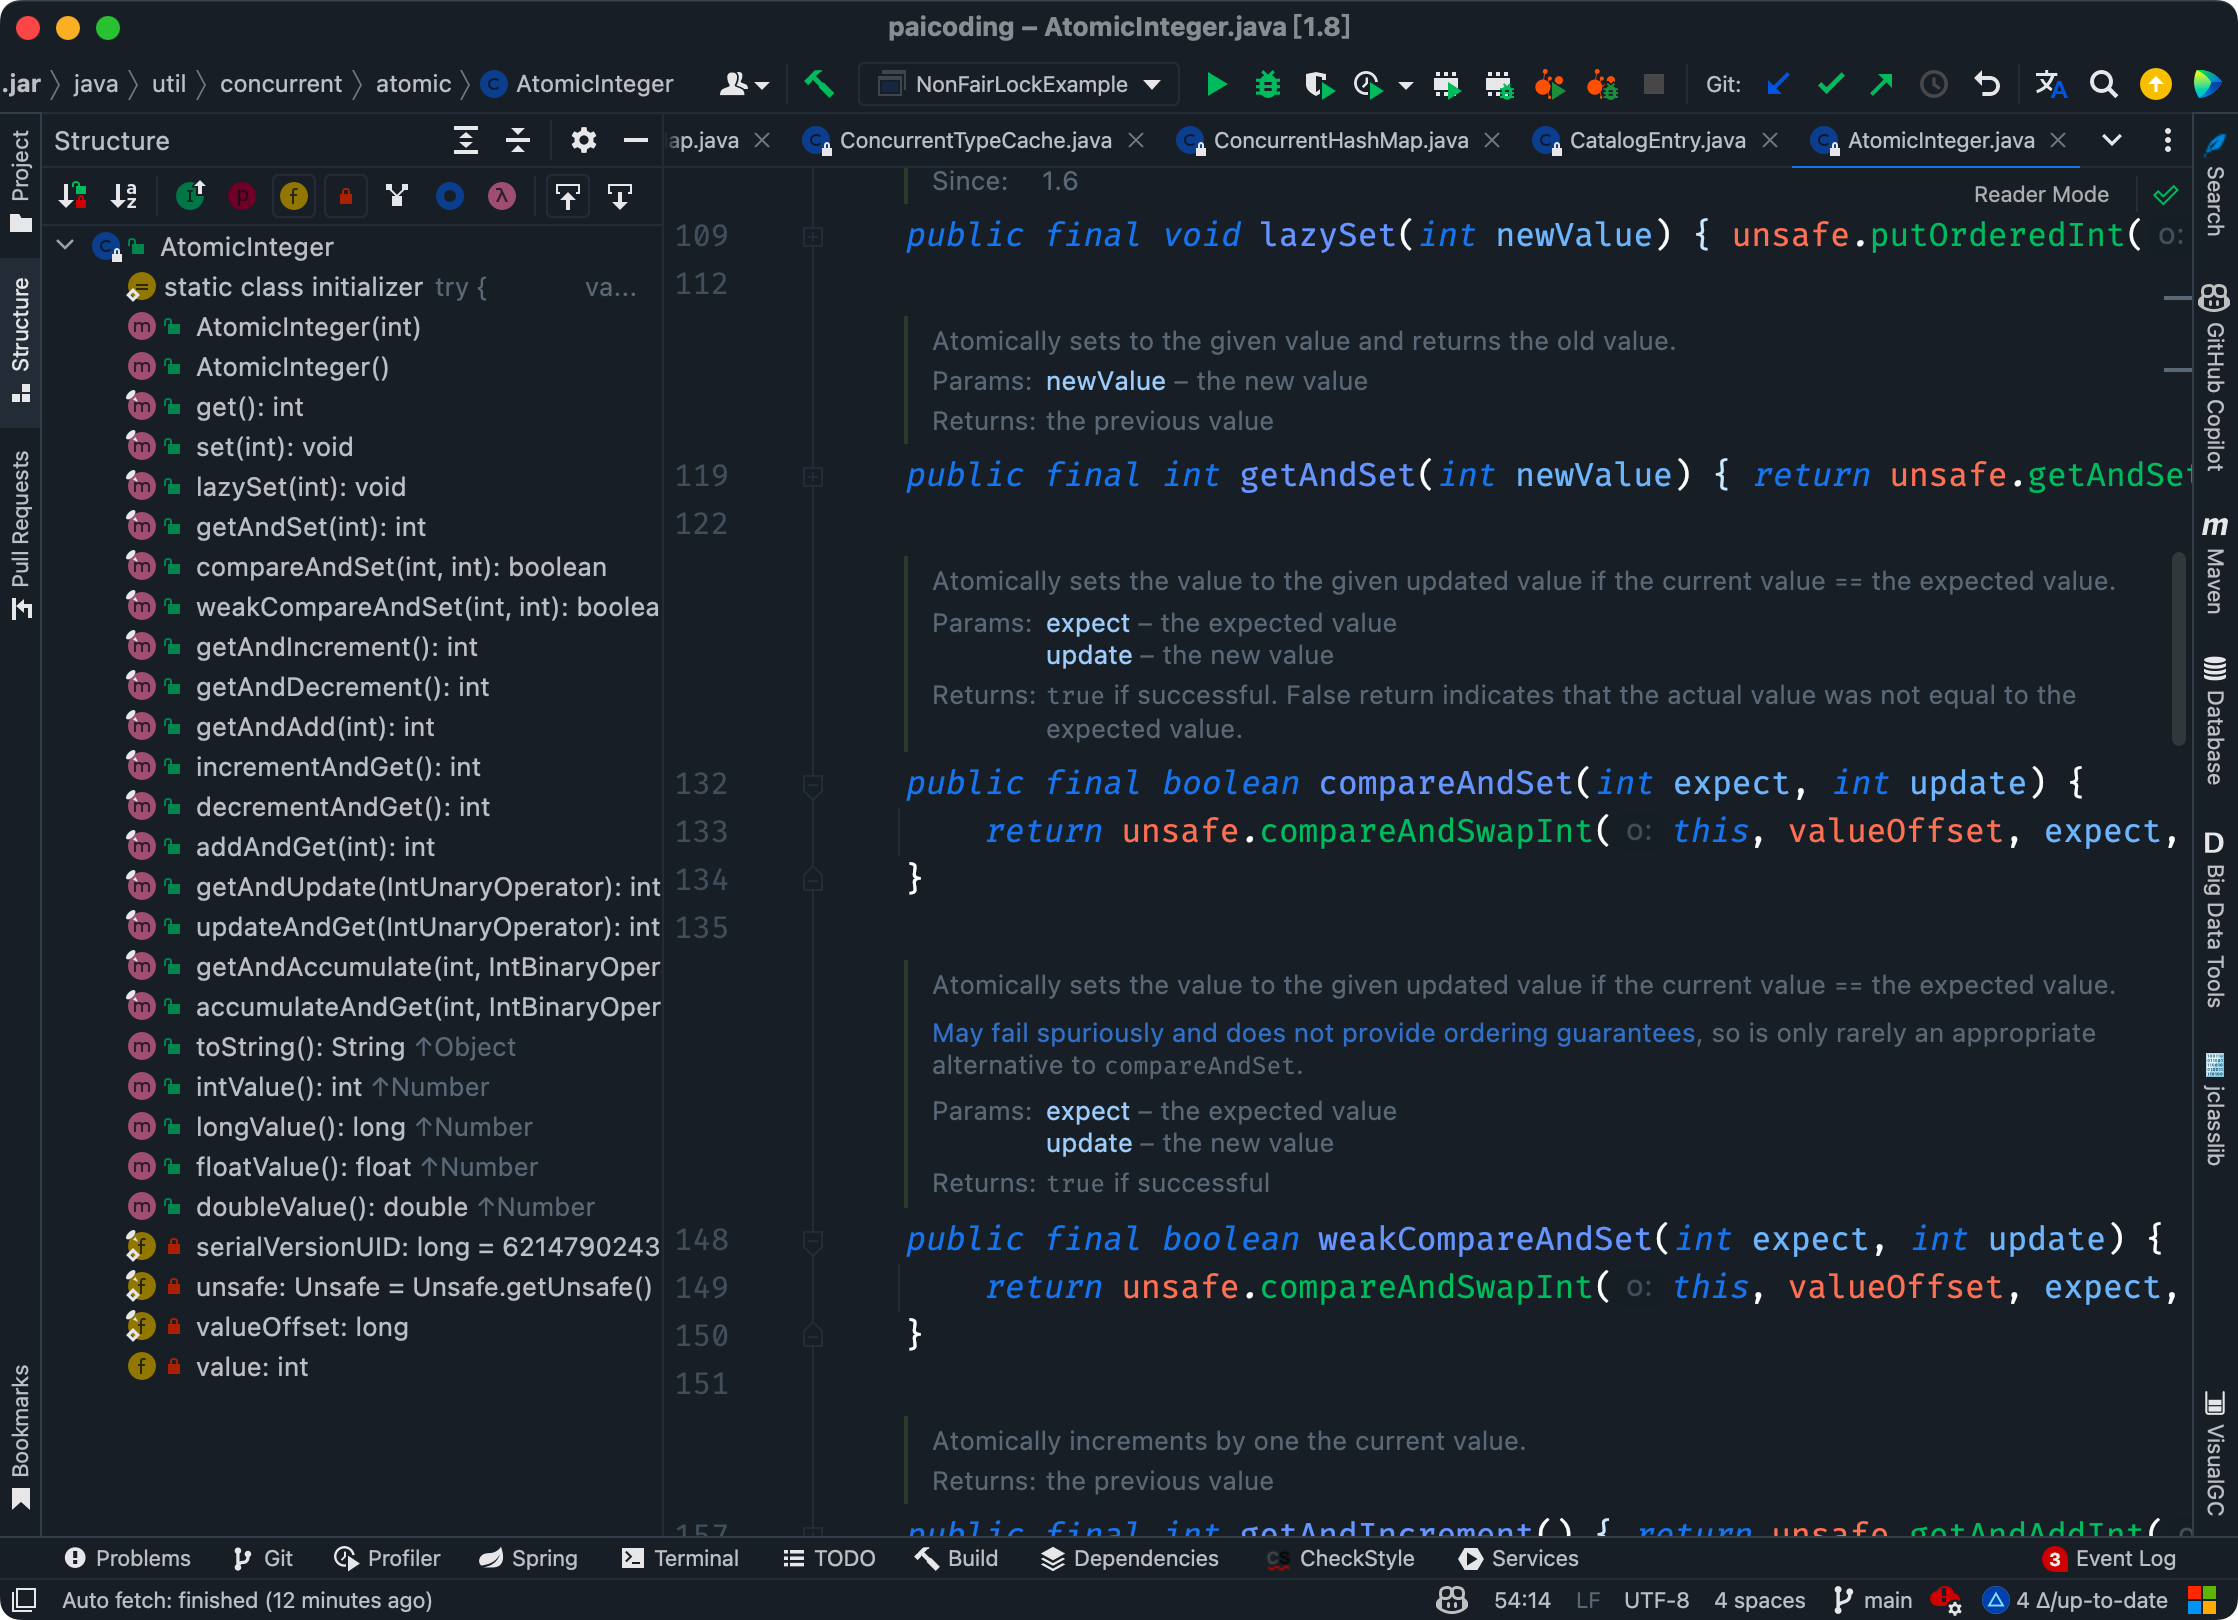The height and width of the screenshot is (1620, 2238).
Task: Toggle Sort Alphabetically in Structure toolbar
Action: [124, 196]
